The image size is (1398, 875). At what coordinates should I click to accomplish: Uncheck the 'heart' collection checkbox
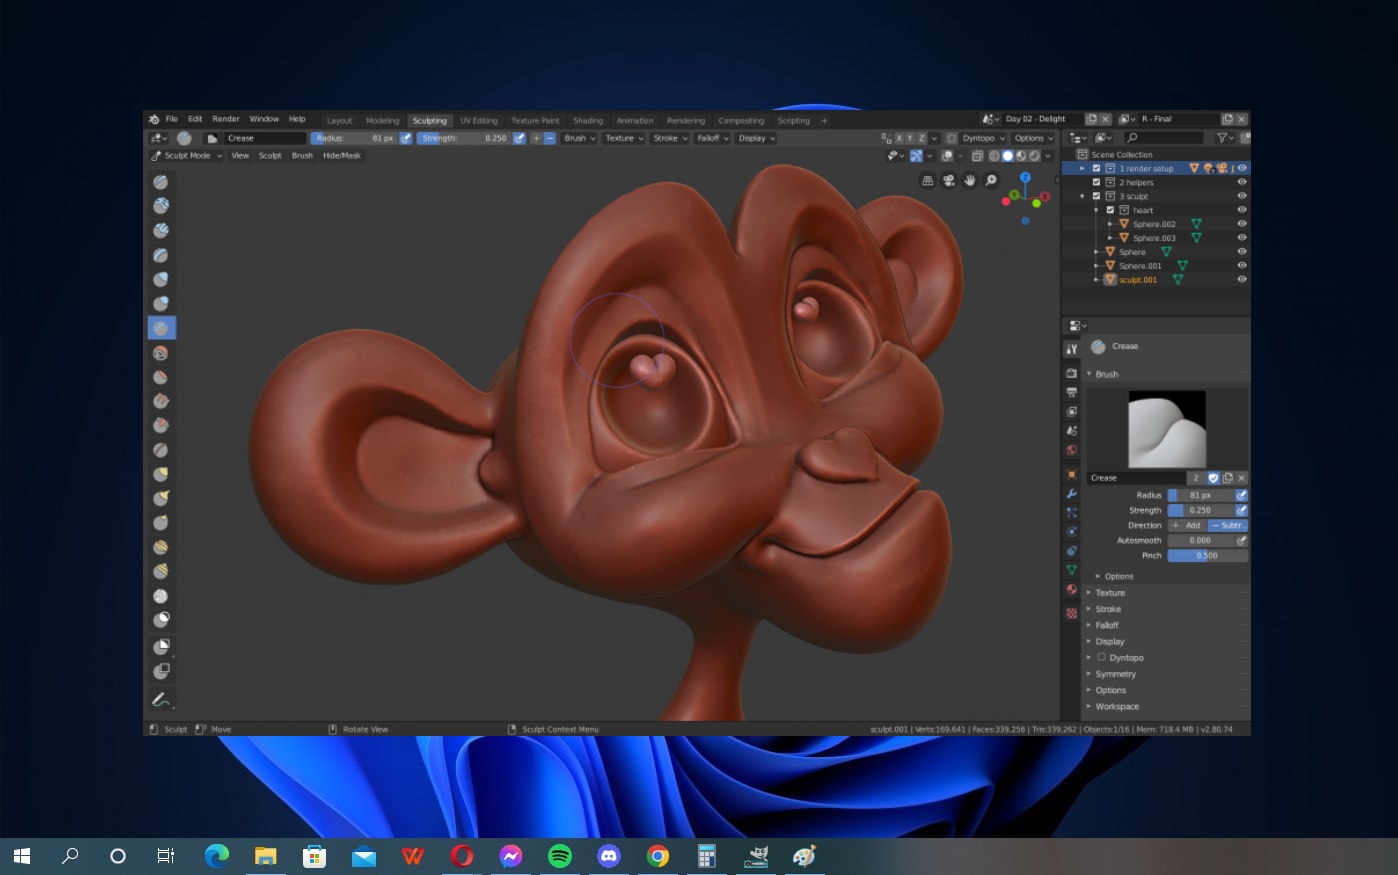click(x=1110, y=210)
